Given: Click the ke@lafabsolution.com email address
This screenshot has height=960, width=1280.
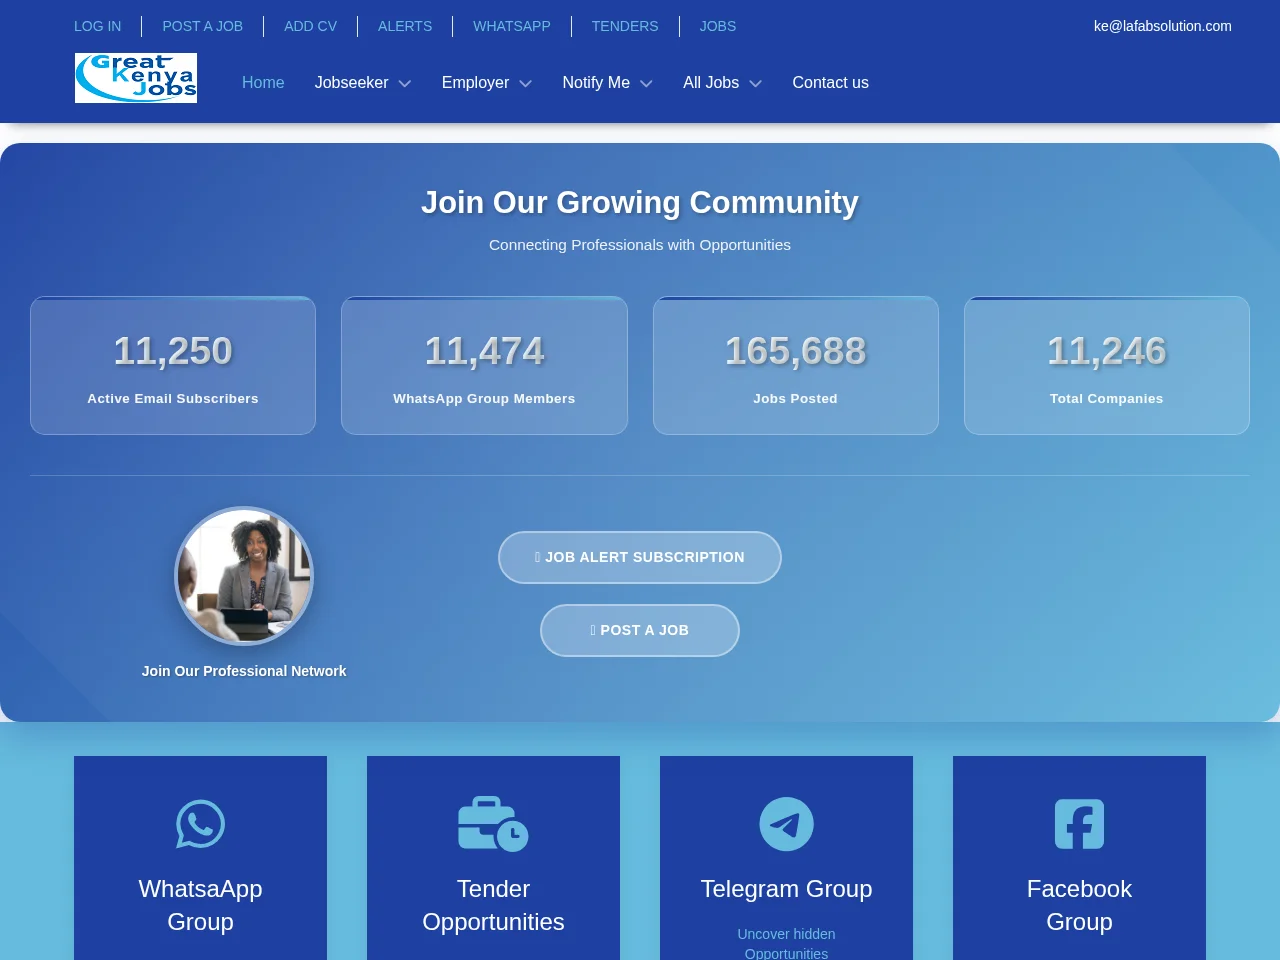Looking at the screenshot, I should (x=1162, y=26).
